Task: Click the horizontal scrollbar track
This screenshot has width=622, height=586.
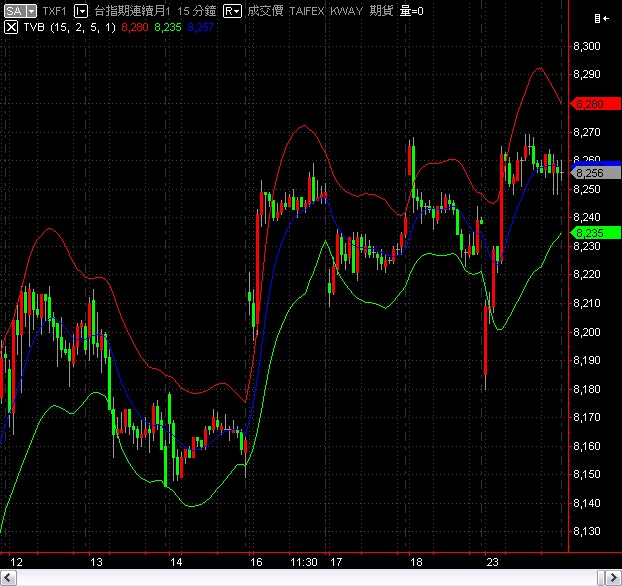Action: (x=307, y=578)
